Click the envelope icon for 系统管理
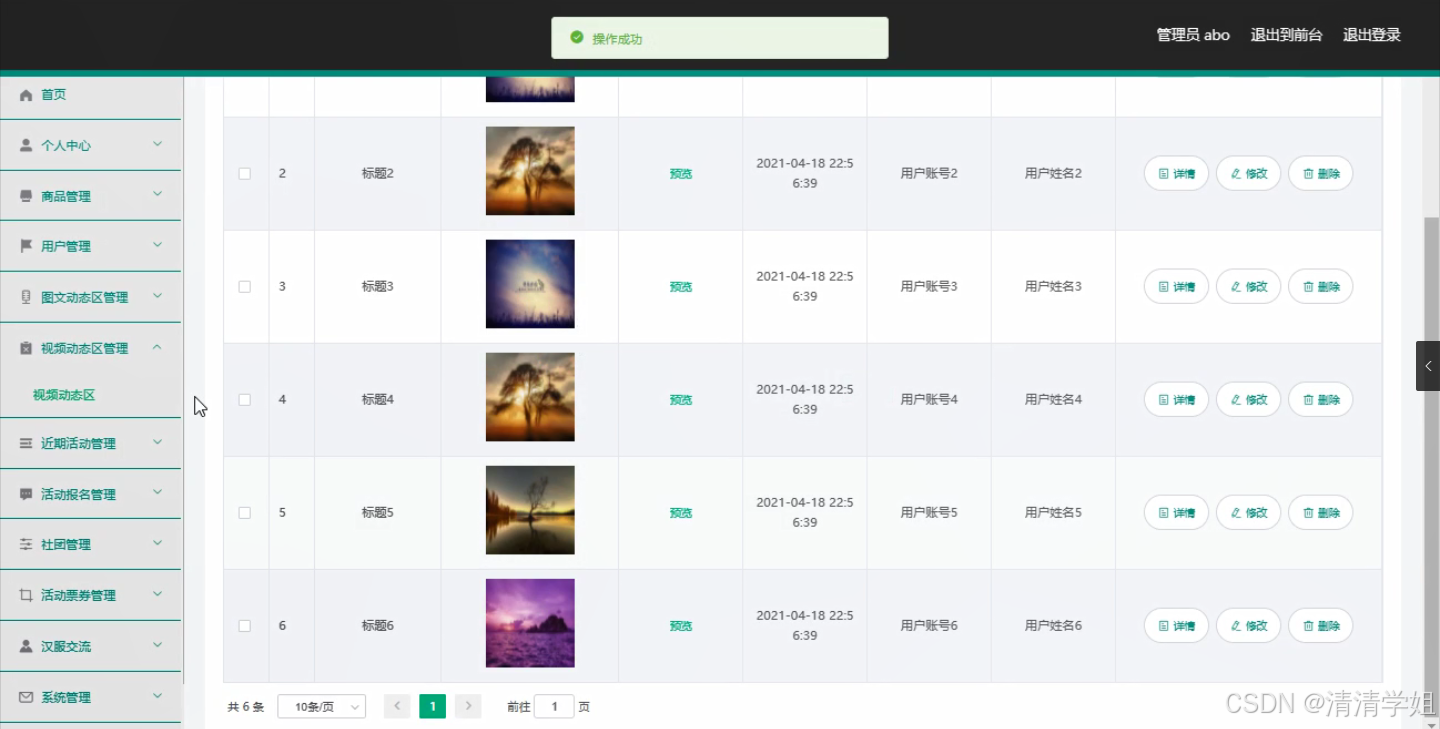This screenshot has width=1440, height=729. pos(27,697)
